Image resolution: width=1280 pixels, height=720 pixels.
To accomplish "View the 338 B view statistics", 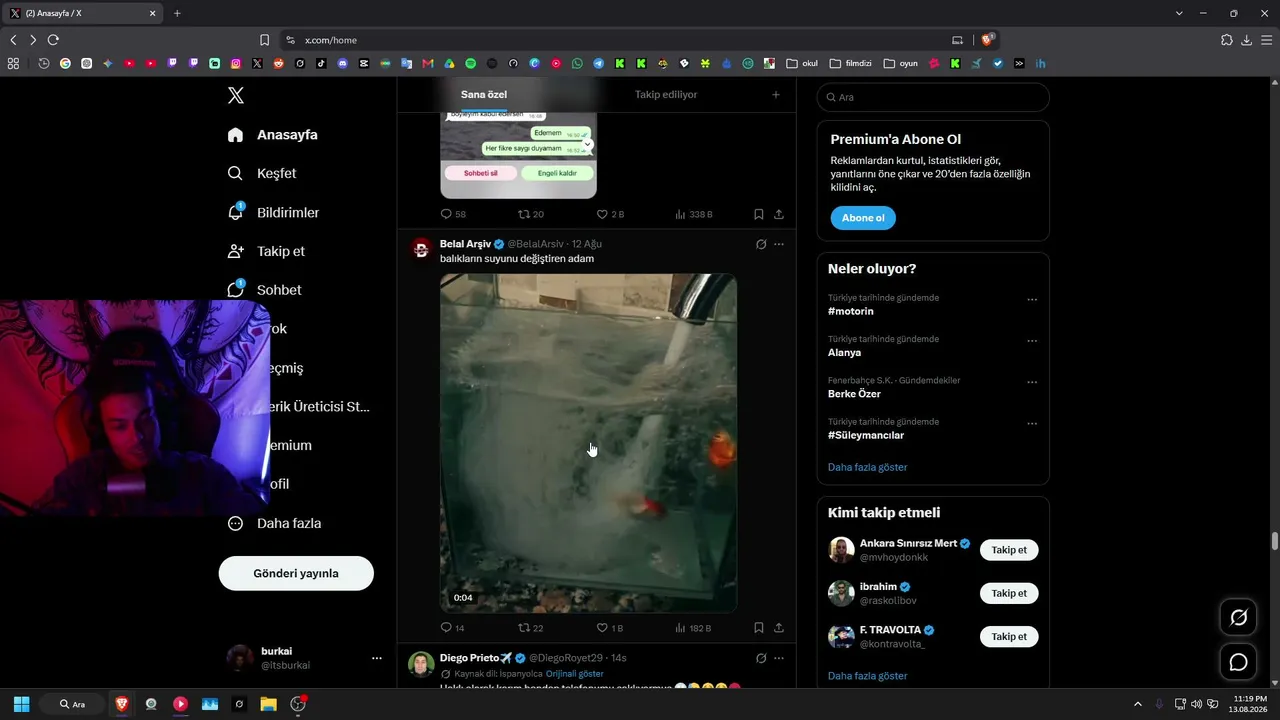I will (x=694, y=214).
